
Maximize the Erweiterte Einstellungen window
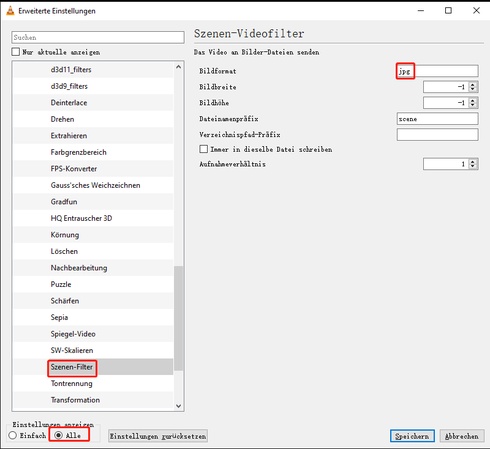click(x=448, y=11)
